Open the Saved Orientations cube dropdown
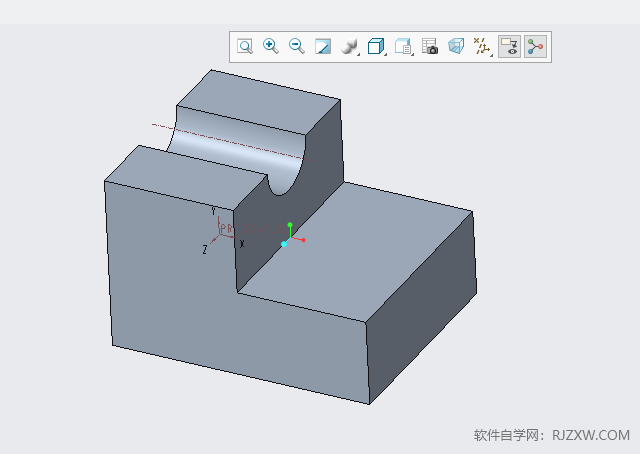The width and height of the screenshot is (640, 454). click(x=377, y=47)
